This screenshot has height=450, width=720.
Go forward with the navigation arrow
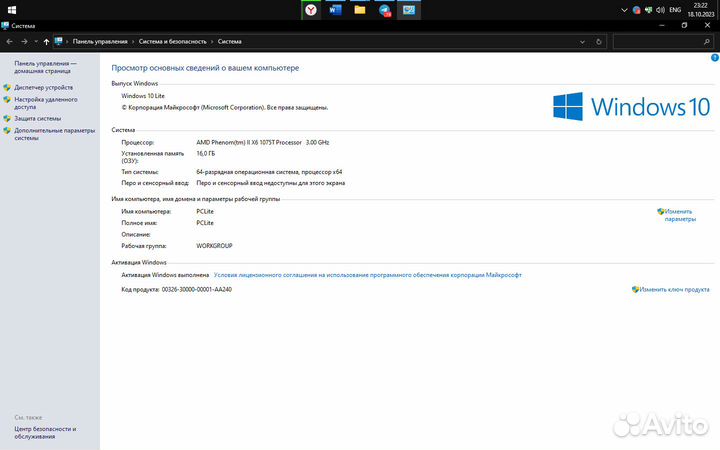(24, 41)
